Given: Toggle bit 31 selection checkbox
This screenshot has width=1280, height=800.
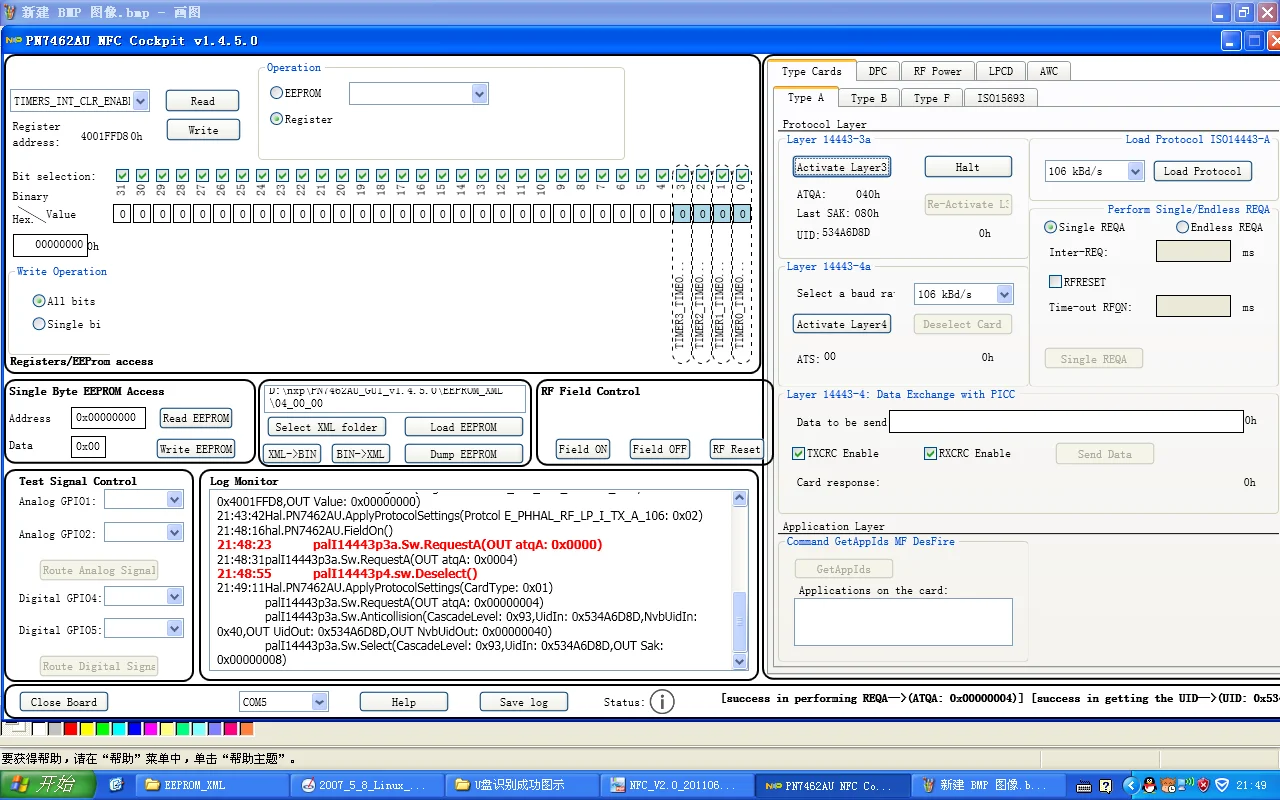Looking at the screenshot, I should (x=122, y=176).
